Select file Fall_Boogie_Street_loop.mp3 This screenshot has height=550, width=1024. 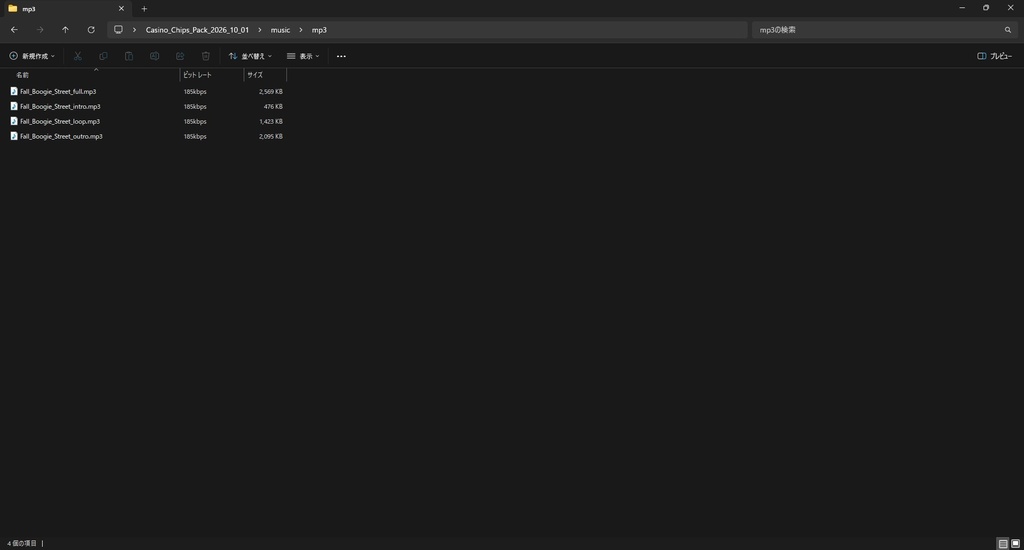click(60, 121)
